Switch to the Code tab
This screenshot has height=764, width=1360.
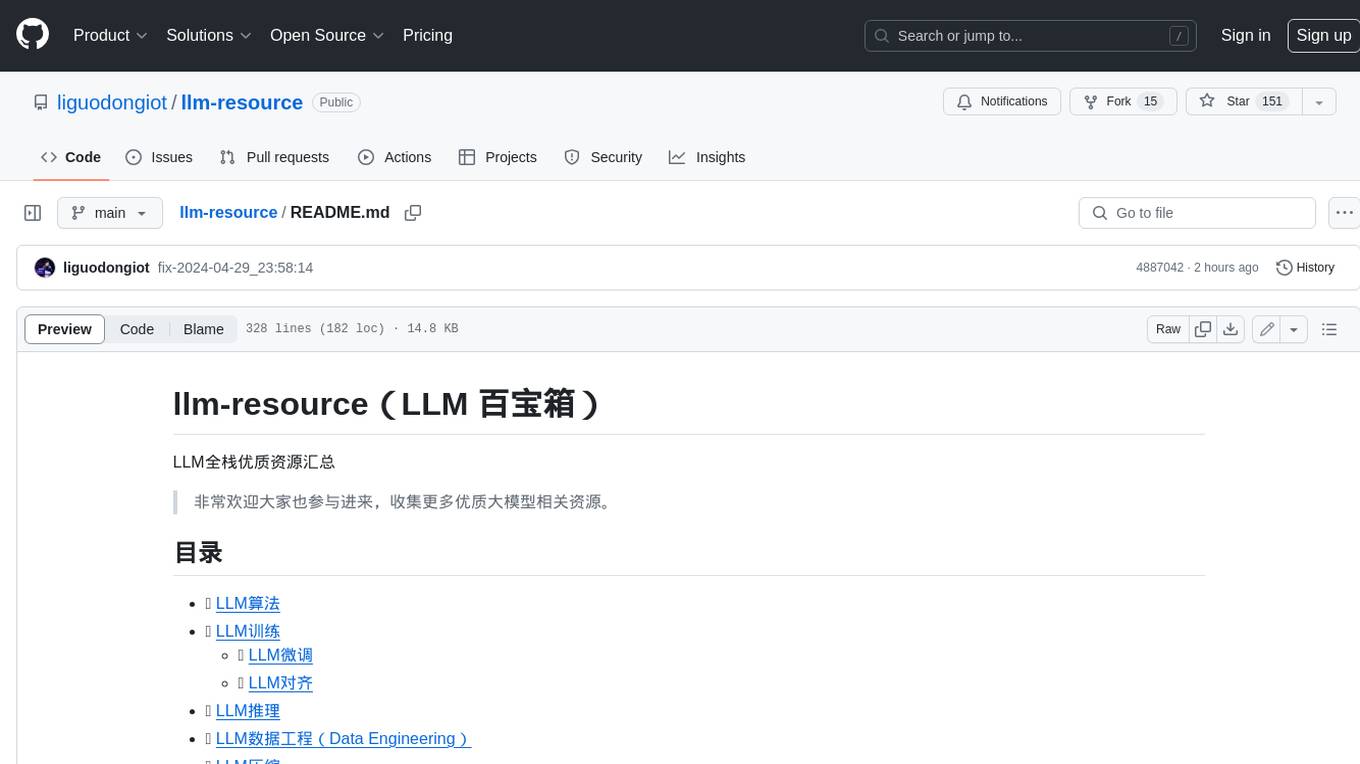click(71, 157)
